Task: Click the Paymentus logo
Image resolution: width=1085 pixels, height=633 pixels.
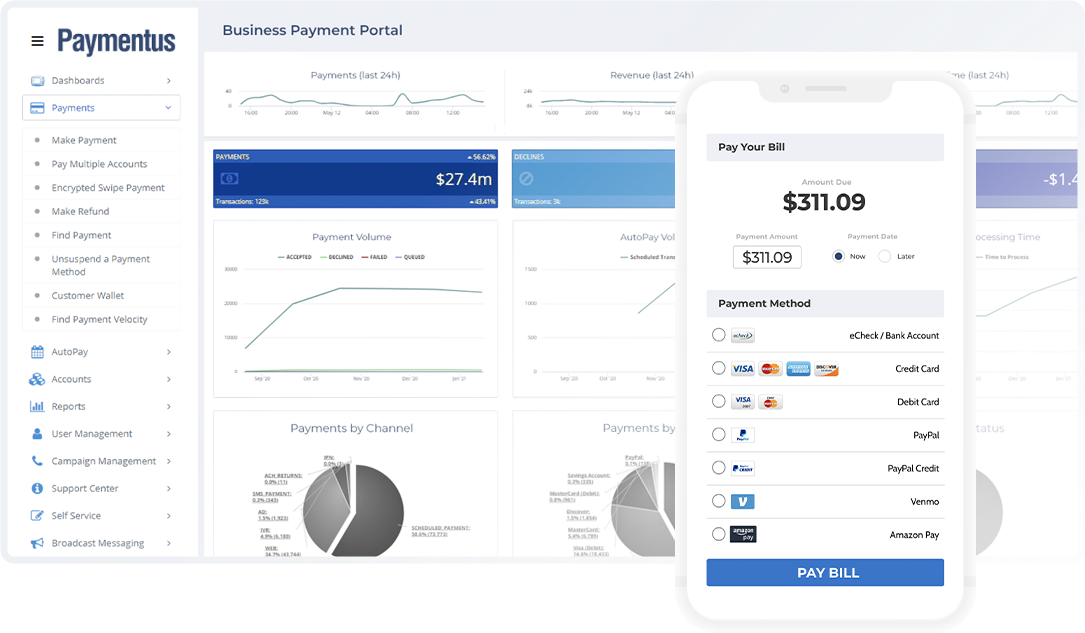Action: (x=116, y=42)
